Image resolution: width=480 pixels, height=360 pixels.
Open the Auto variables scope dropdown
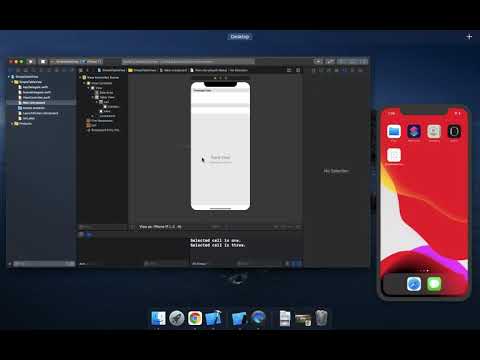pos(83,264)
